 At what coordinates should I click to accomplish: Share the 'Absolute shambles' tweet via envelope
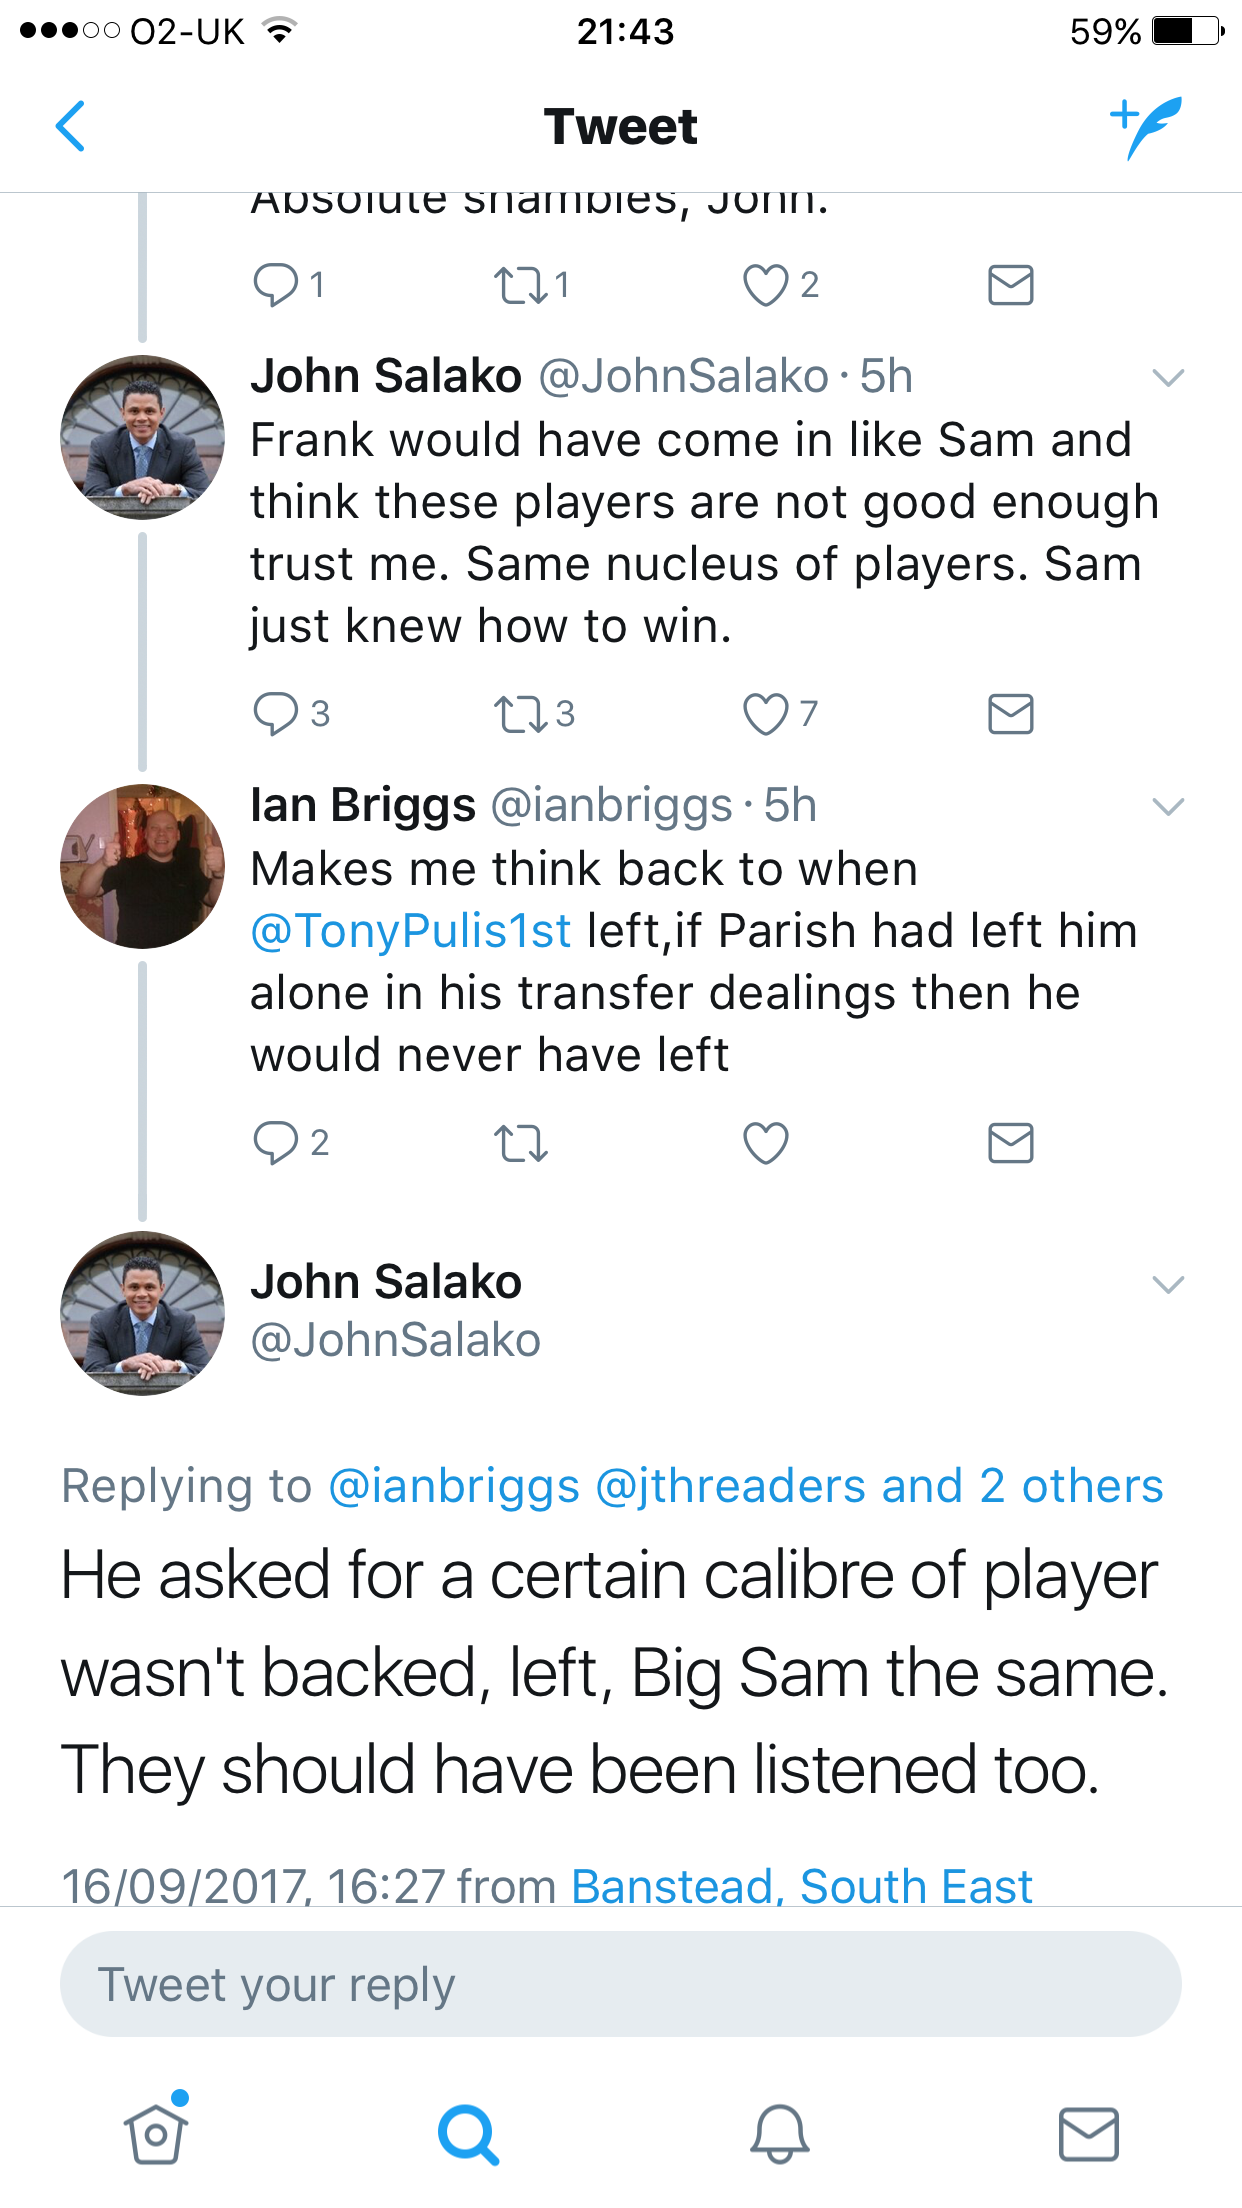coord(1010,285)
